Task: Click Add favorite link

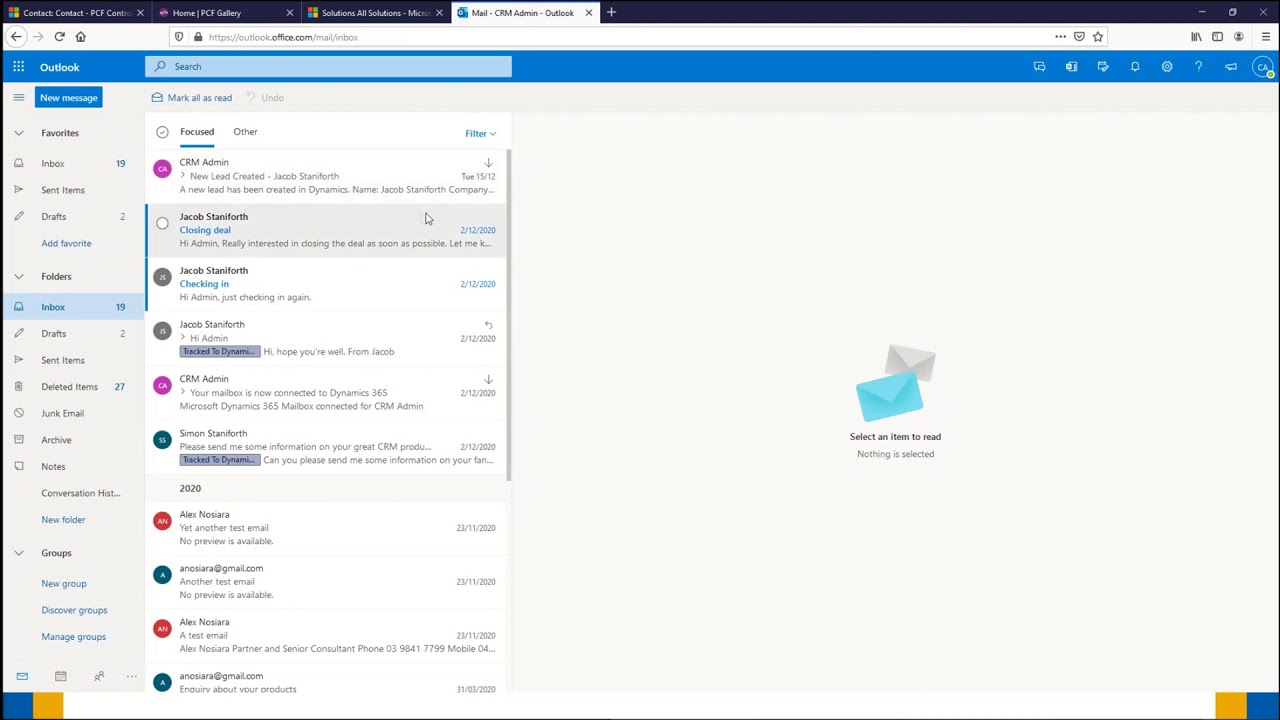Action: [66, 243]
